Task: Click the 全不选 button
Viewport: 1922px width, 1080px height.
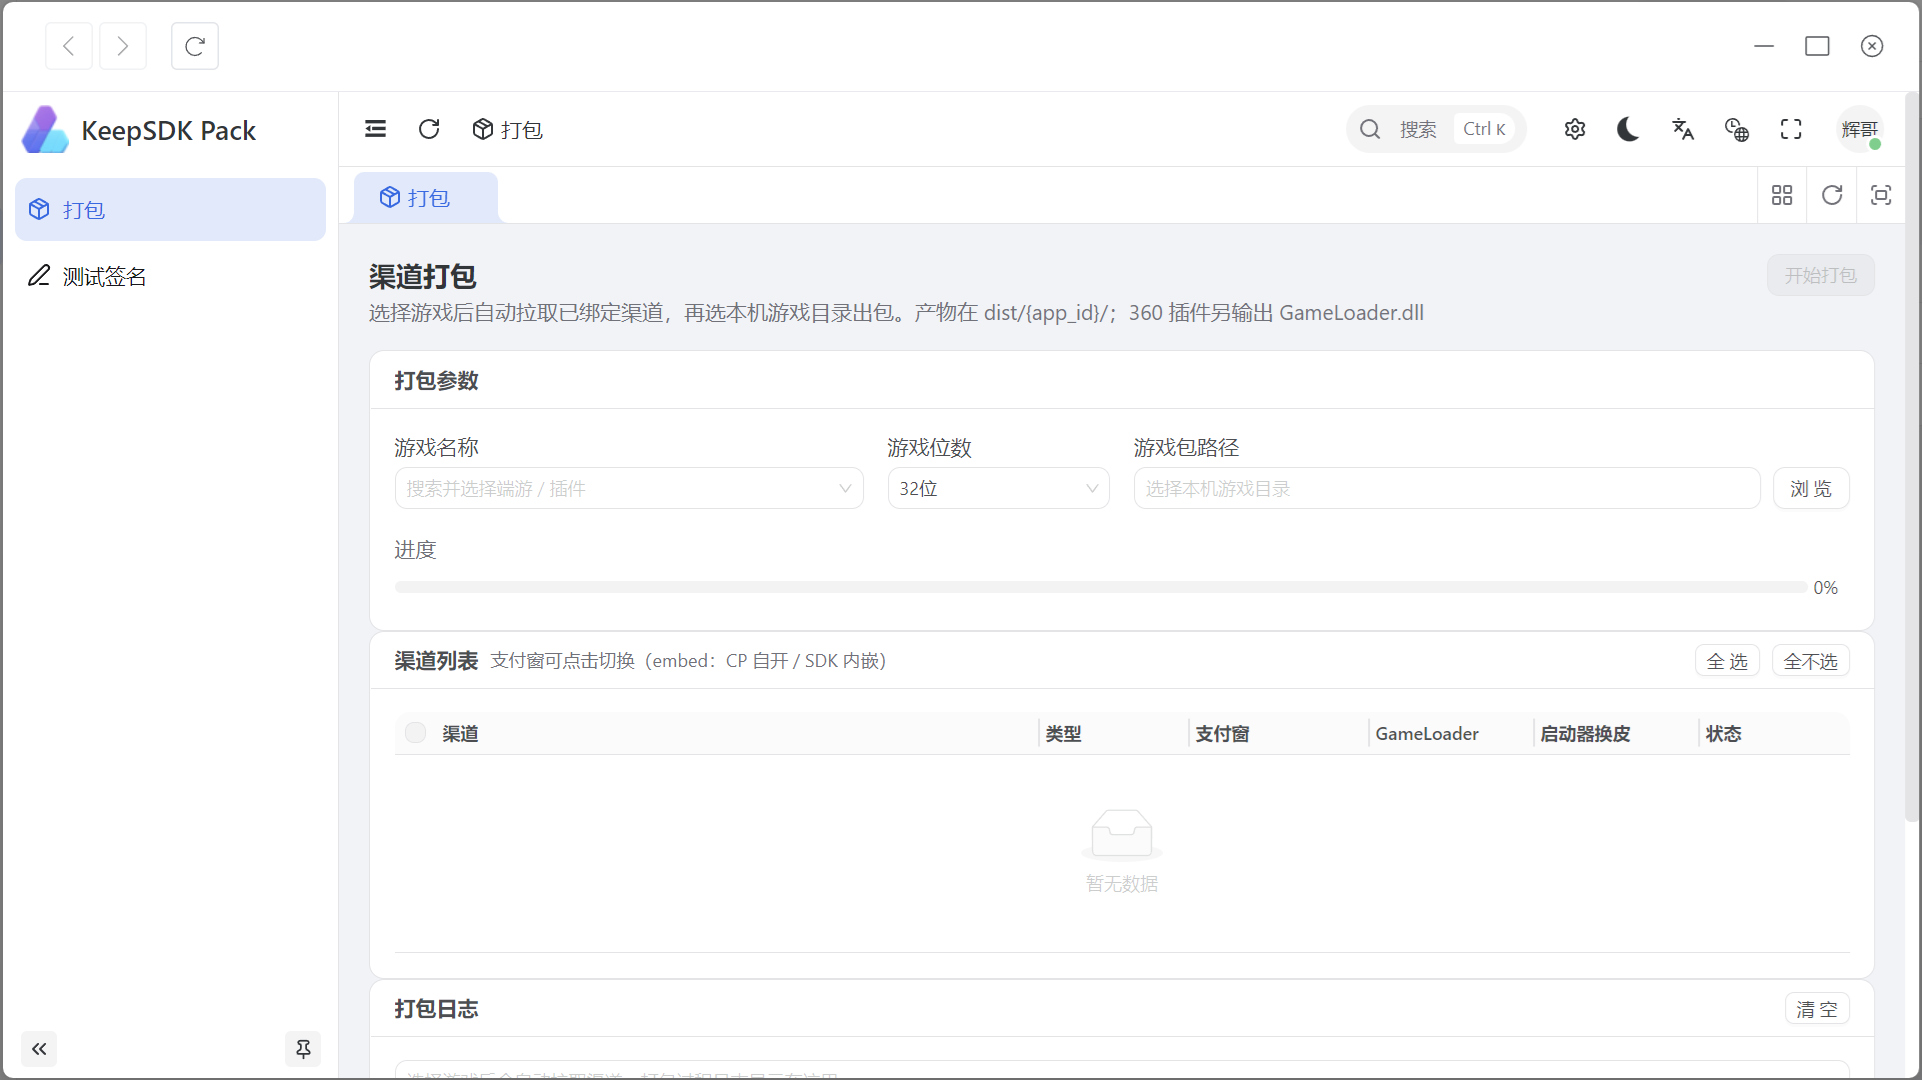Action: (x=1811, y=661)
